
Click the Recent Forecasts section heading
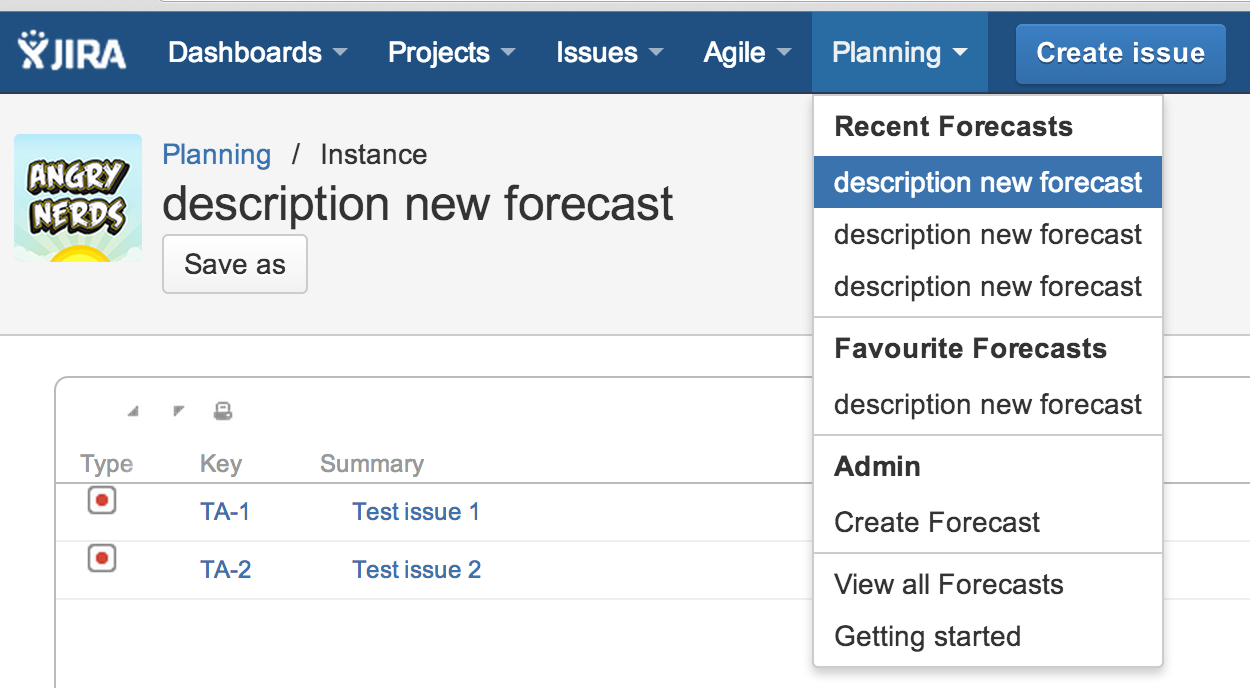coord(954,127)
